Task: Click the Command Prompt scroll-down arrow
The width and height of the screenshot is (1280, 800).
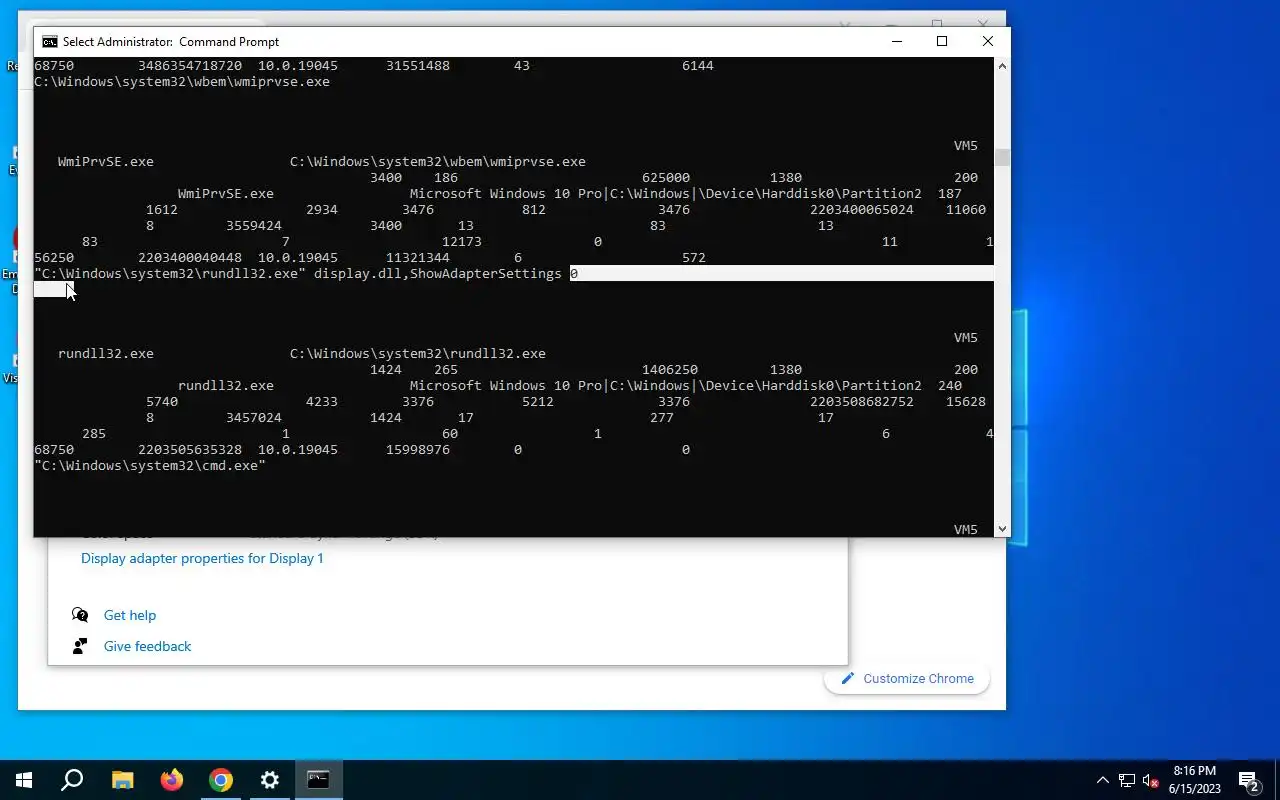Action: [x=1002, y=529]
